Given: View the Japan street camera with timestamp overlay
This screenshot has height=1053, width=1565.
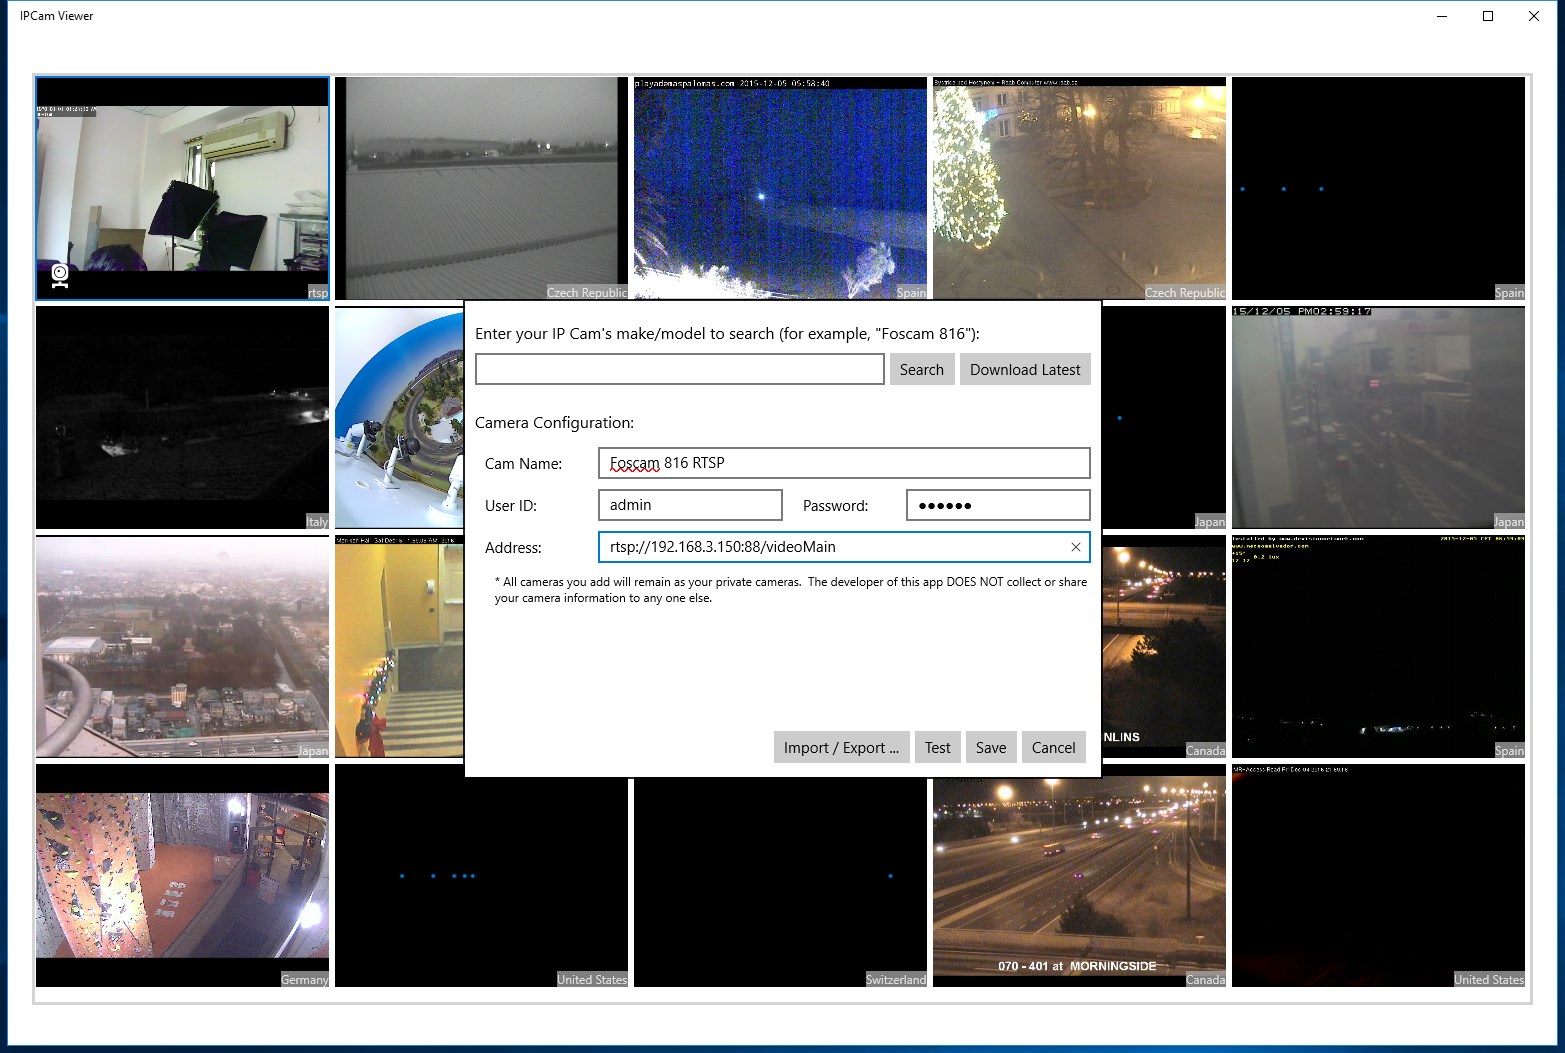Looking at the screenshot, I should pos(1377,417).
